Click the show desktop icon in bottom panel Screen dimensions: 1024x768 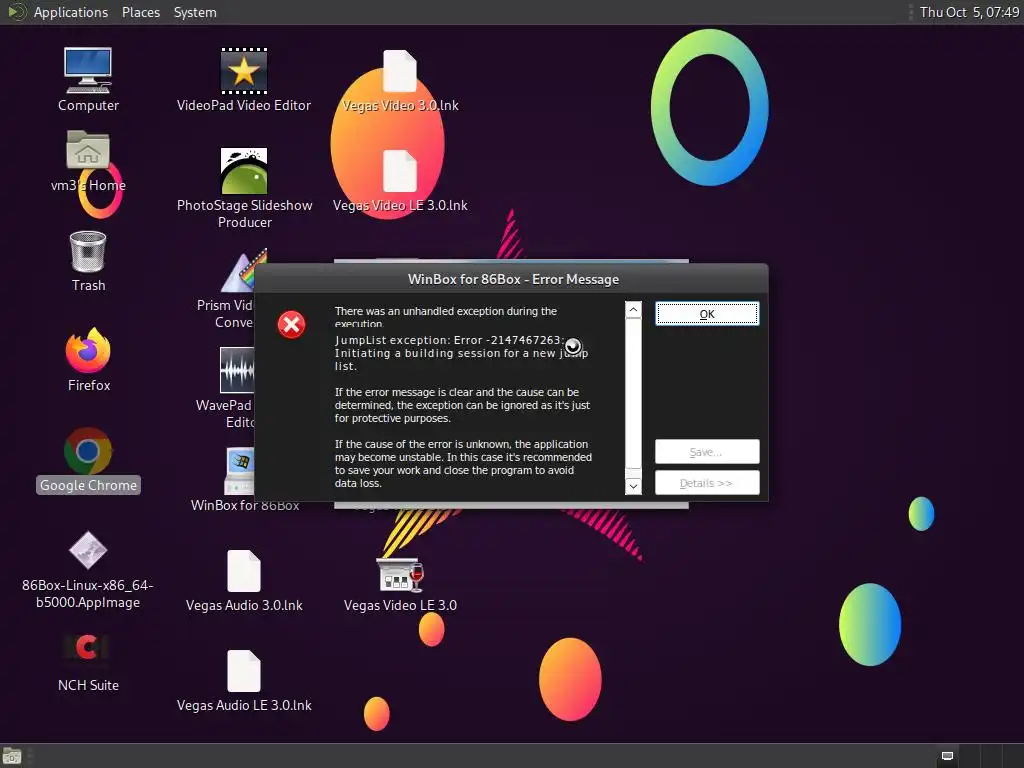pos(12,756)
